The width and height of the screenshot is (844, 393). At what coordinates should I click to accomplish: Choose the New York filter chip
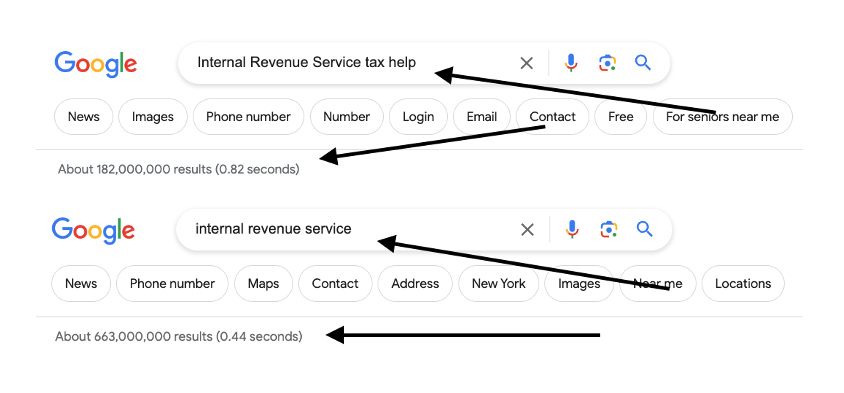coord(498,284)
